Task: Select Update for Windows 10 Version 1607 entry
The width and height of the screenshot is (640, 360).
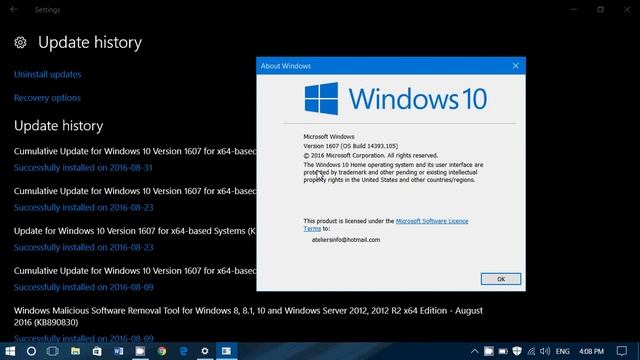Action: coord(135,231)
